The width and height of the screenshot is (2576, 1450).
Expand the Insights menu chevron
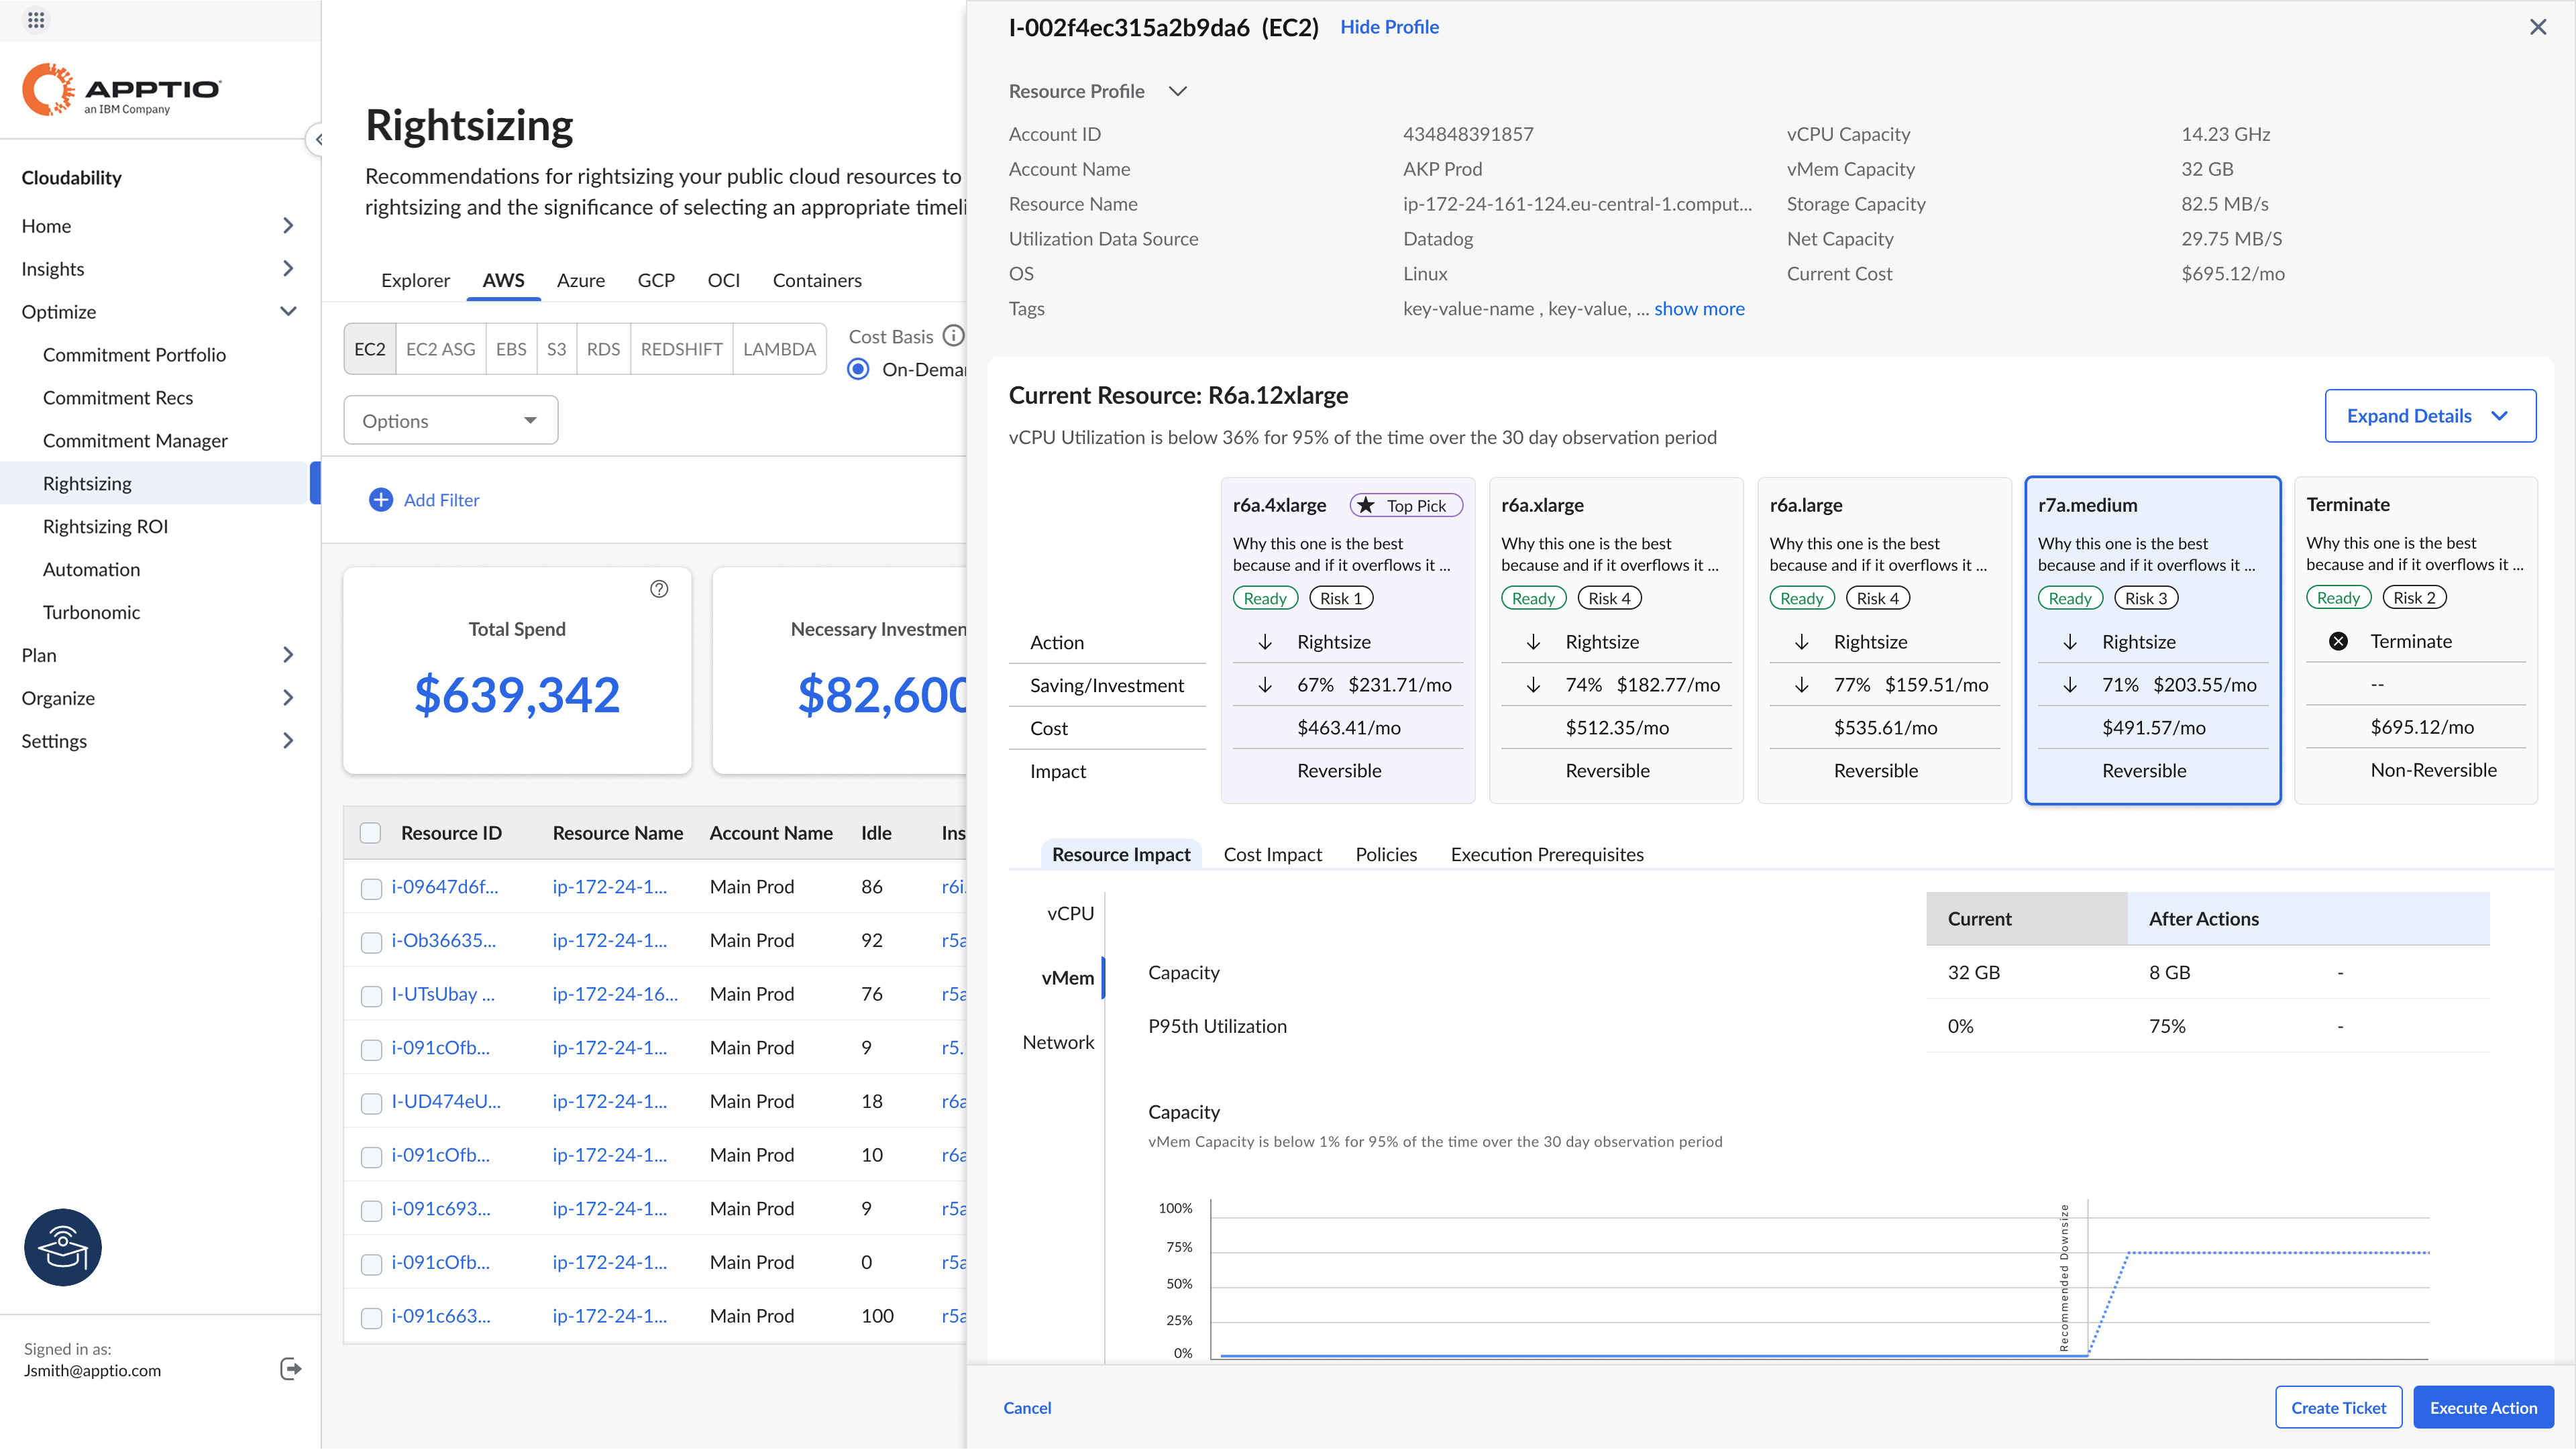[x=288, y=268]
